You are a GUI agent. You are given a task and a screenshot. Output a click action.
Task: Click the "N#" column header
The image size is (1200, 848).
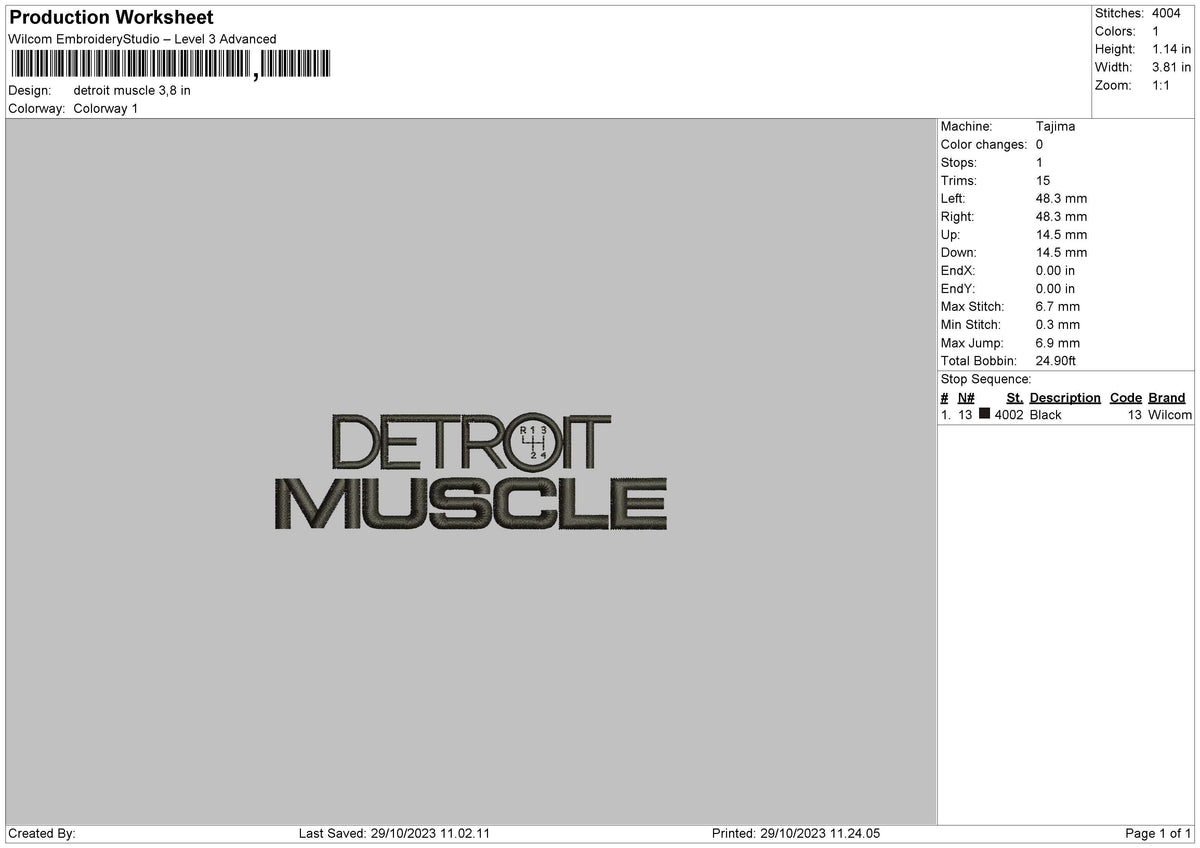966,397
